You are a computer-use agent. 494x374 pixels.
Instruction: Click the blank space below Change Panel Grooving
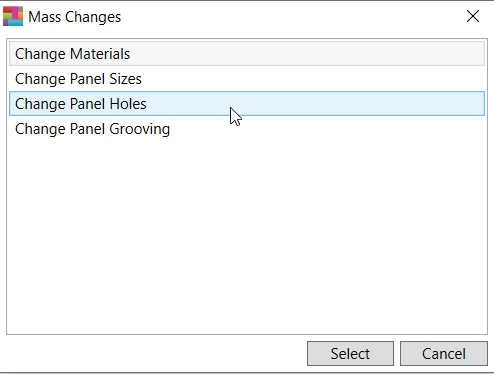pos(247,237)
